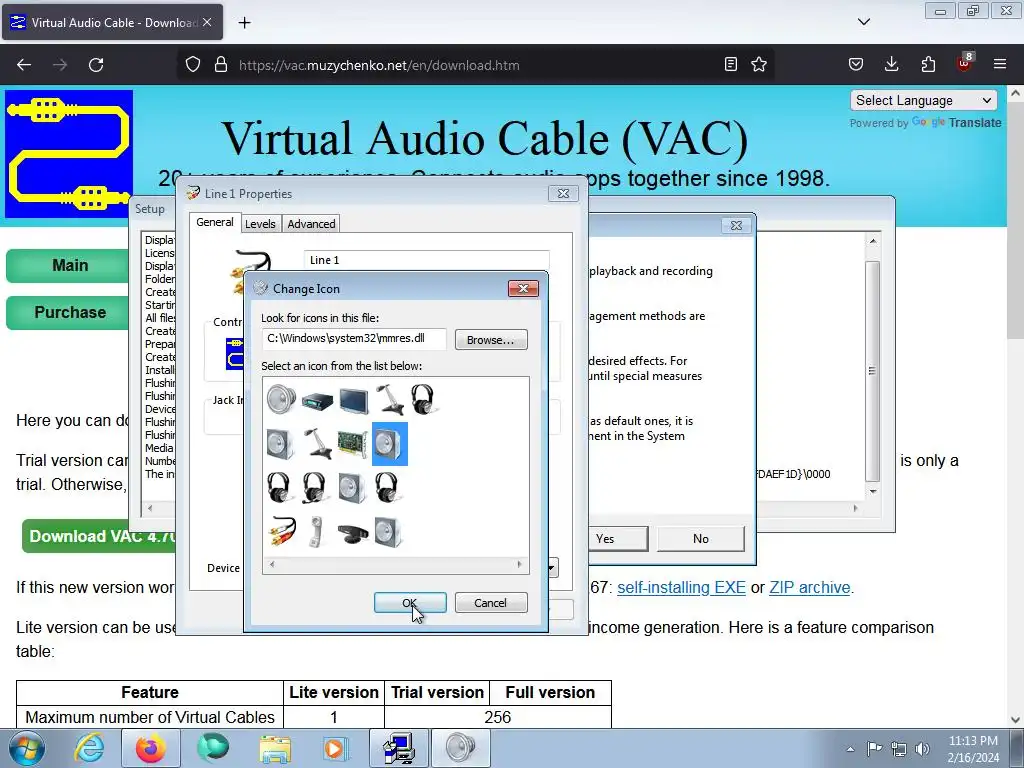The width and height of the screenshot is (1024, 768).
Task: Open the Advanced tab
Action: pyautogui.click(x=312, y=224)
